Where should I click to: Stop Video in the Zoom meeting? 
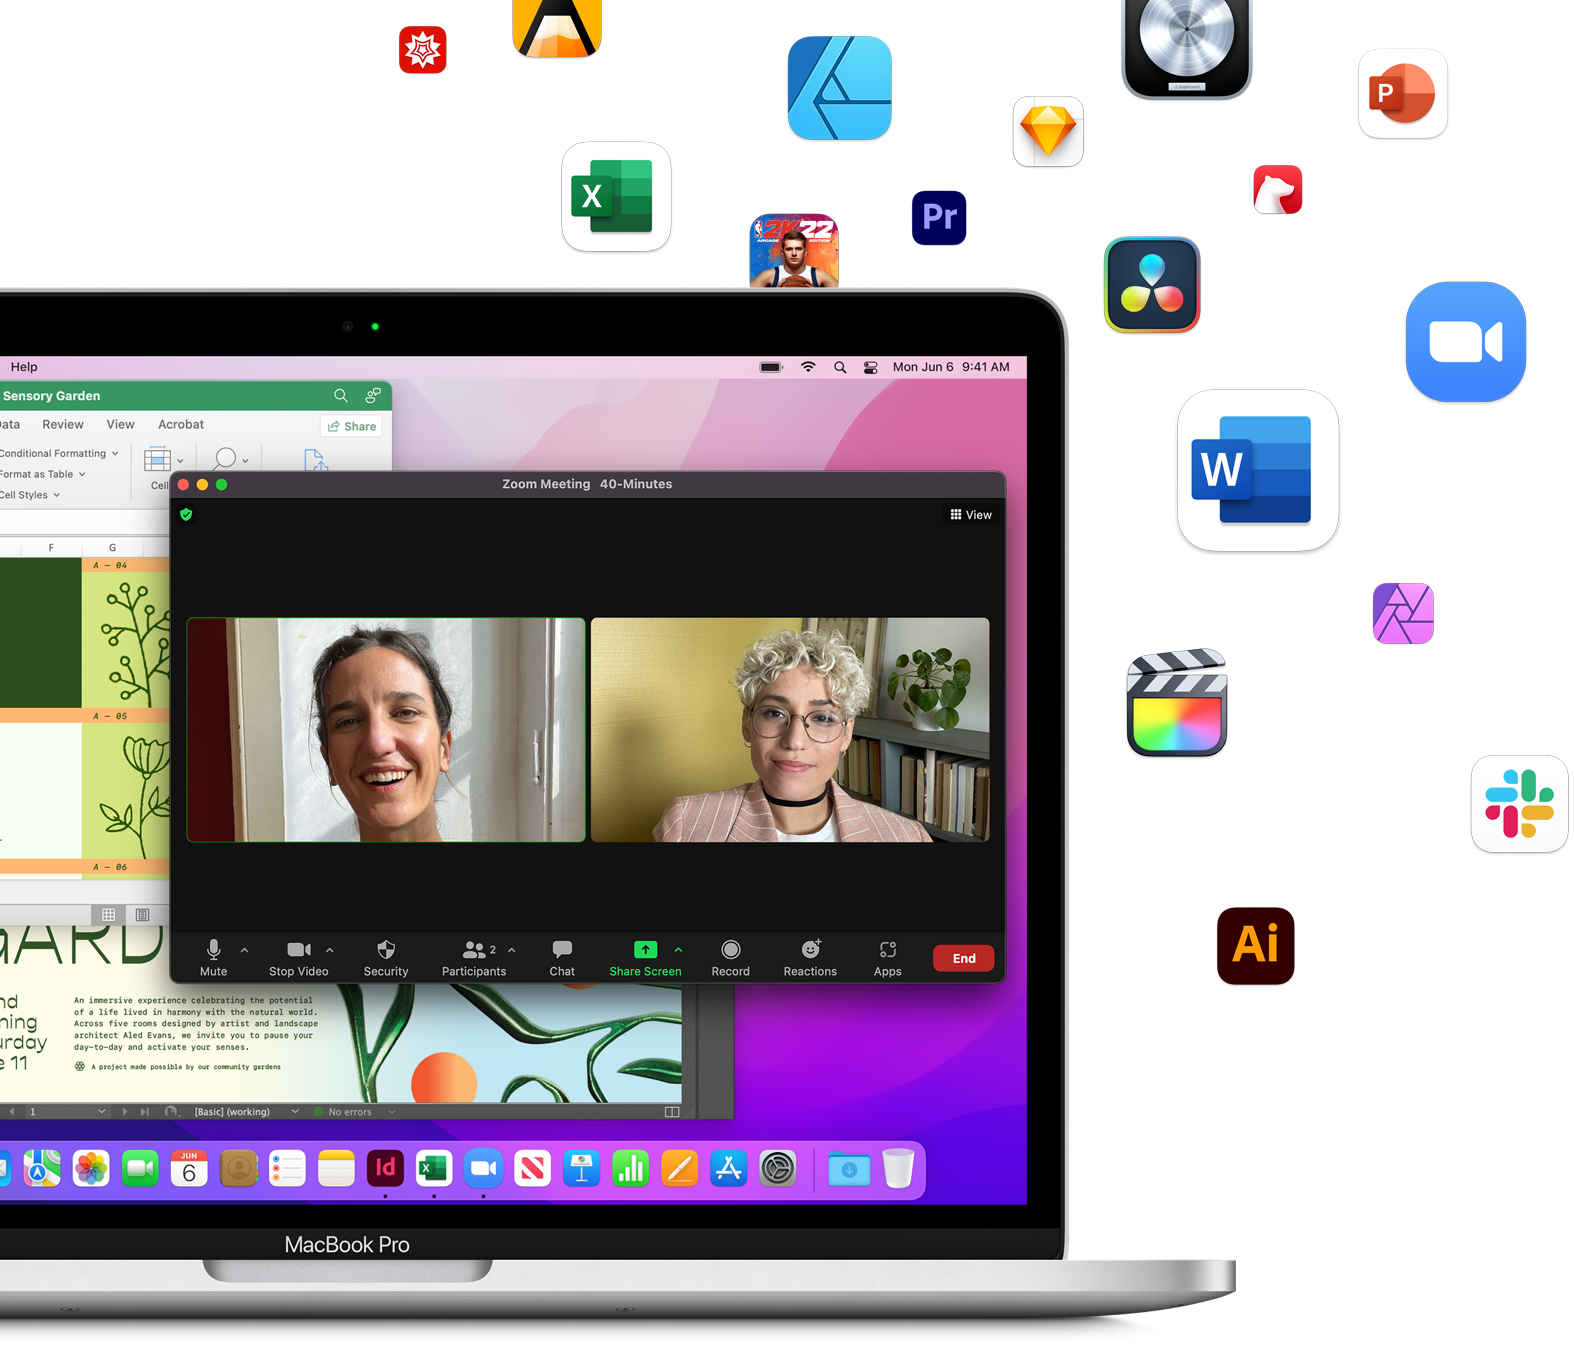coord(298,957)
